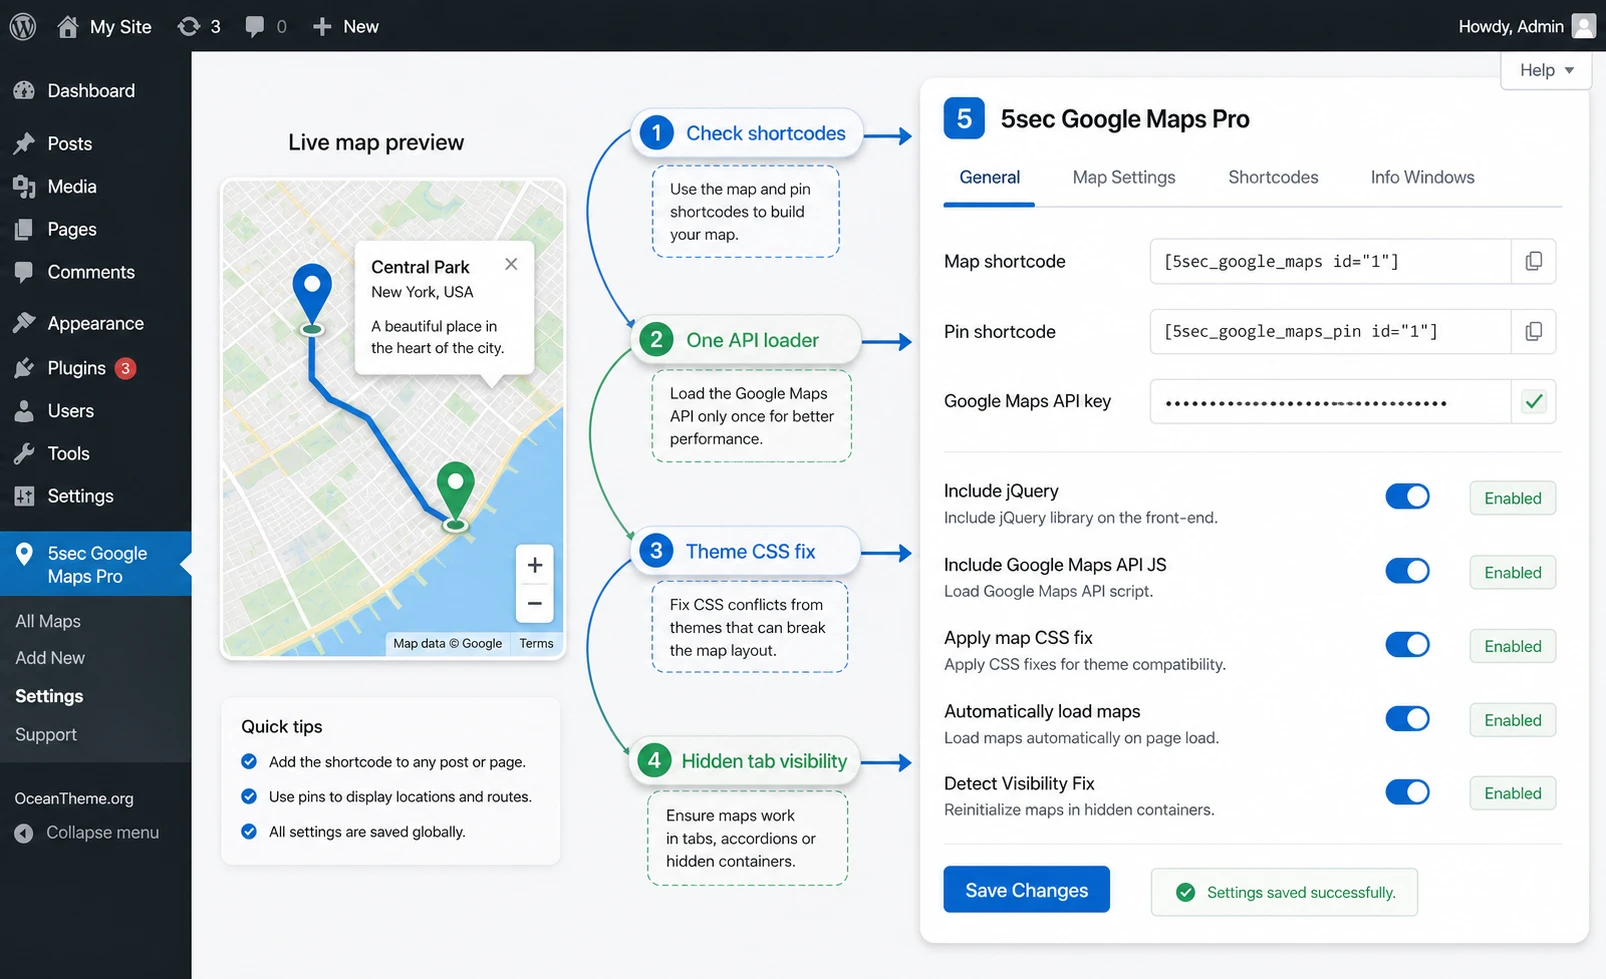Click the Media sidebar icon

[x=24, y=187]
